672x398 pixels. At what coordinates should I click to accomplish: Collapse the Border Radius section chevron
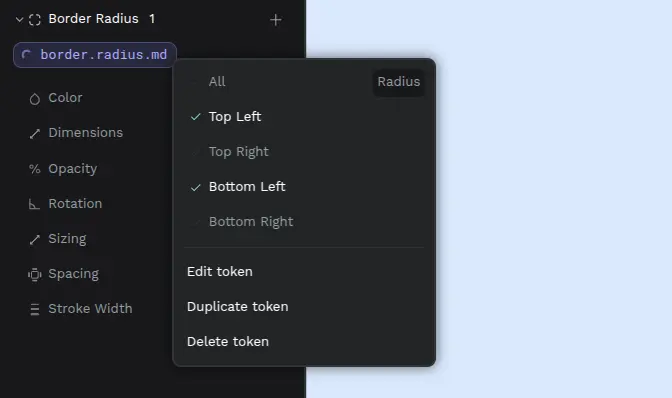point(19,19)
